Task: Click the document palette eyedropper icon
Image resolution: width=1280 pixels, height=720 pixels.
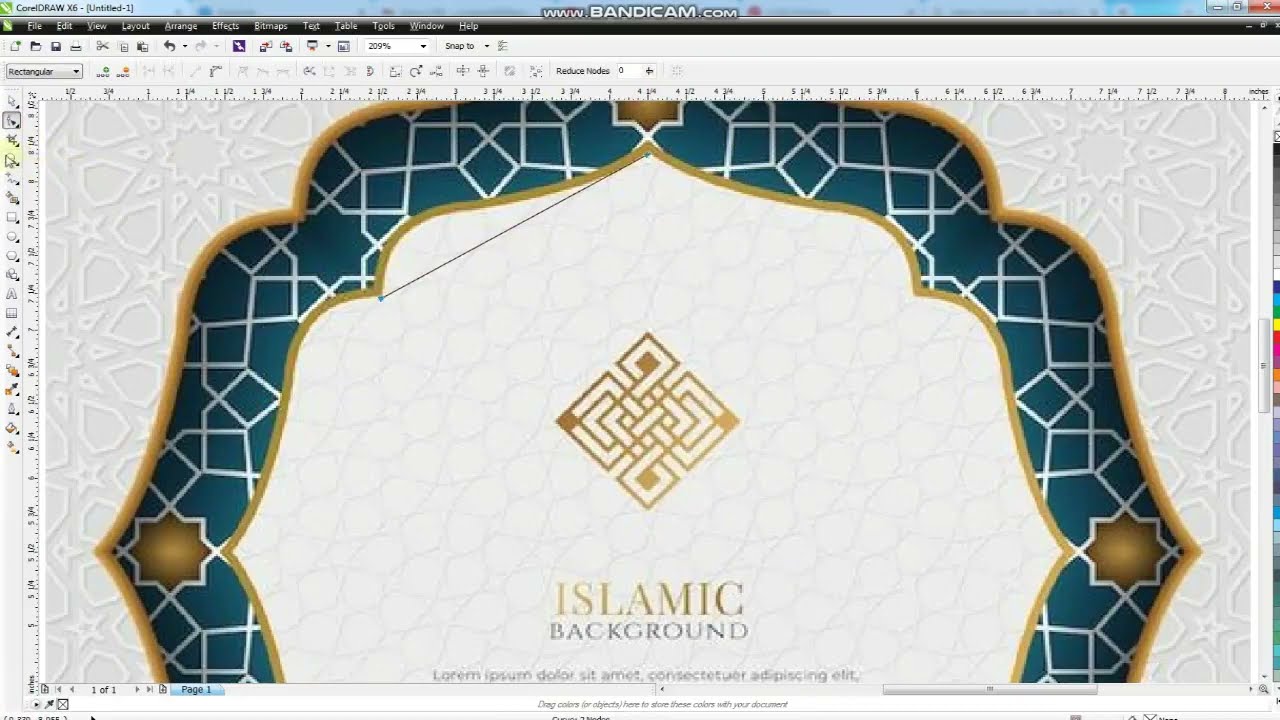Action: point(49,704)
